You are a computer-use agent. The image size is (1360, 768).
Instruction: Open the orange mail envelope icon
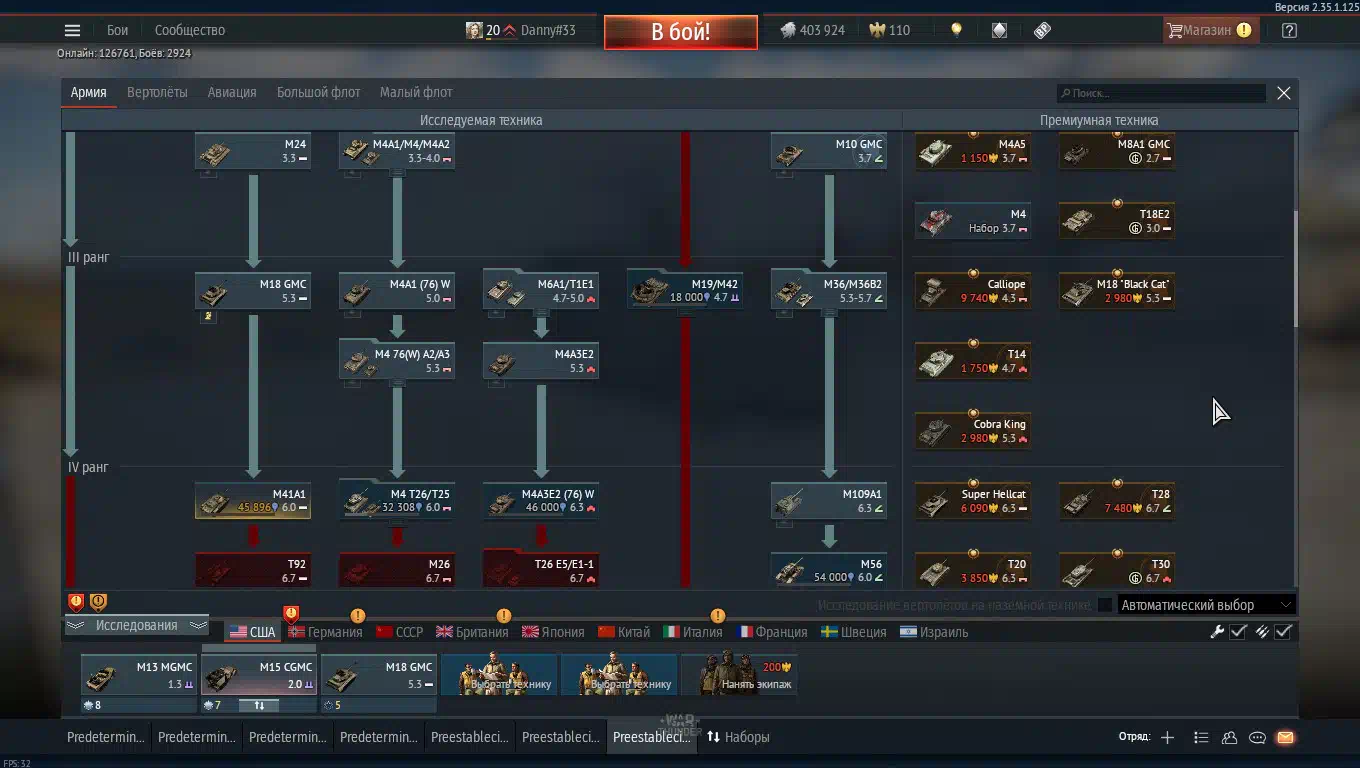1285,737
